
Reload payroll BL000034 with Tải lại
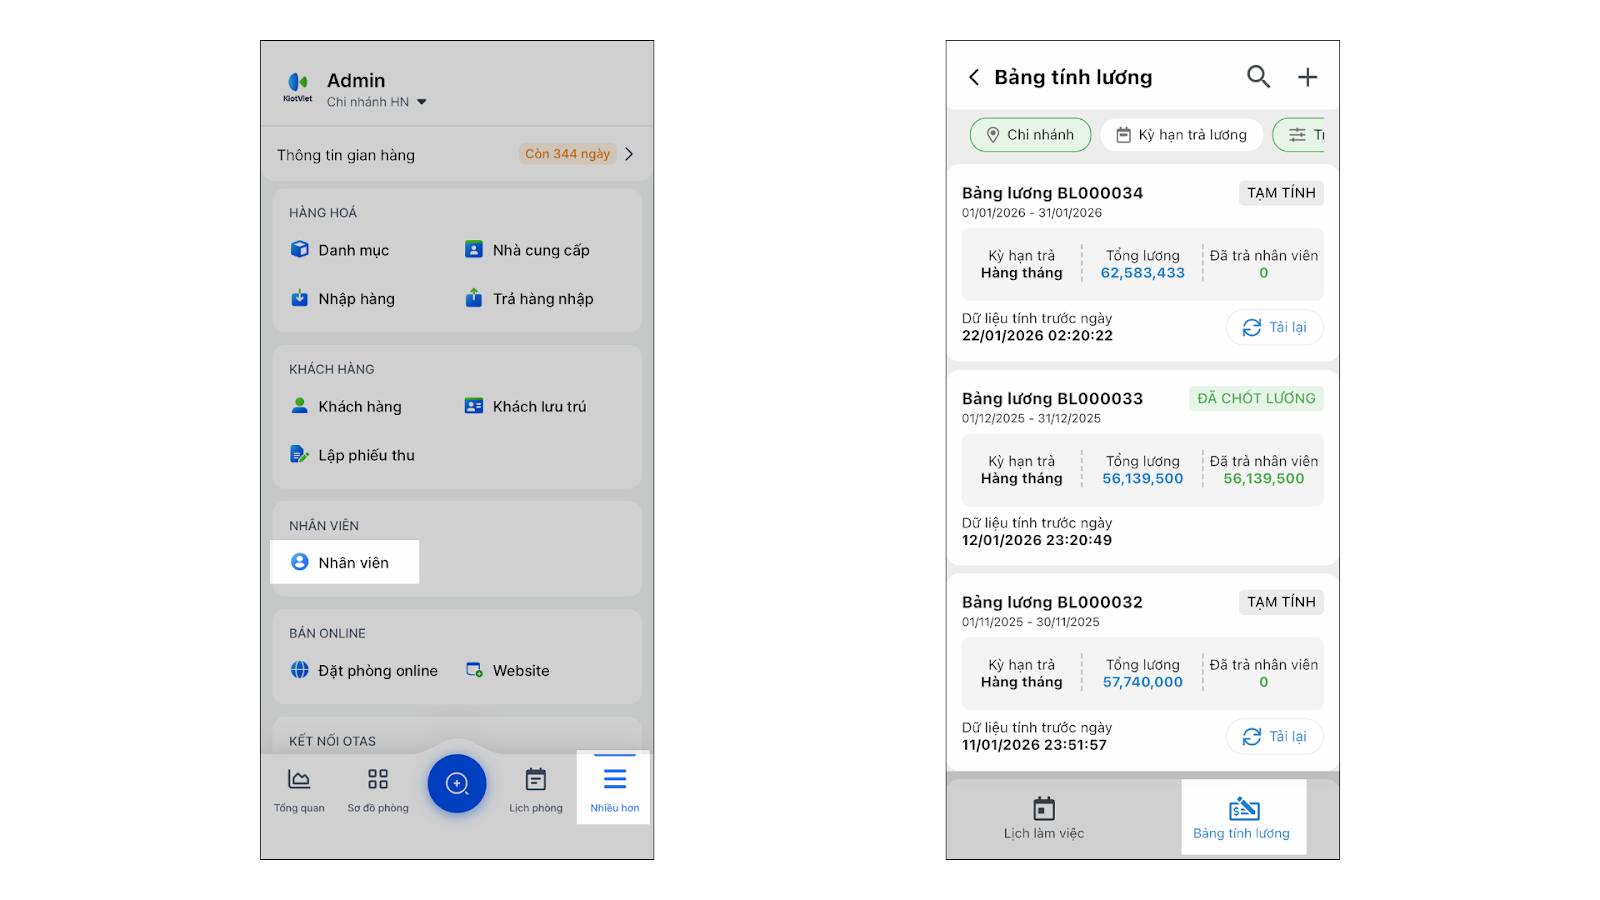point(1274,327)
